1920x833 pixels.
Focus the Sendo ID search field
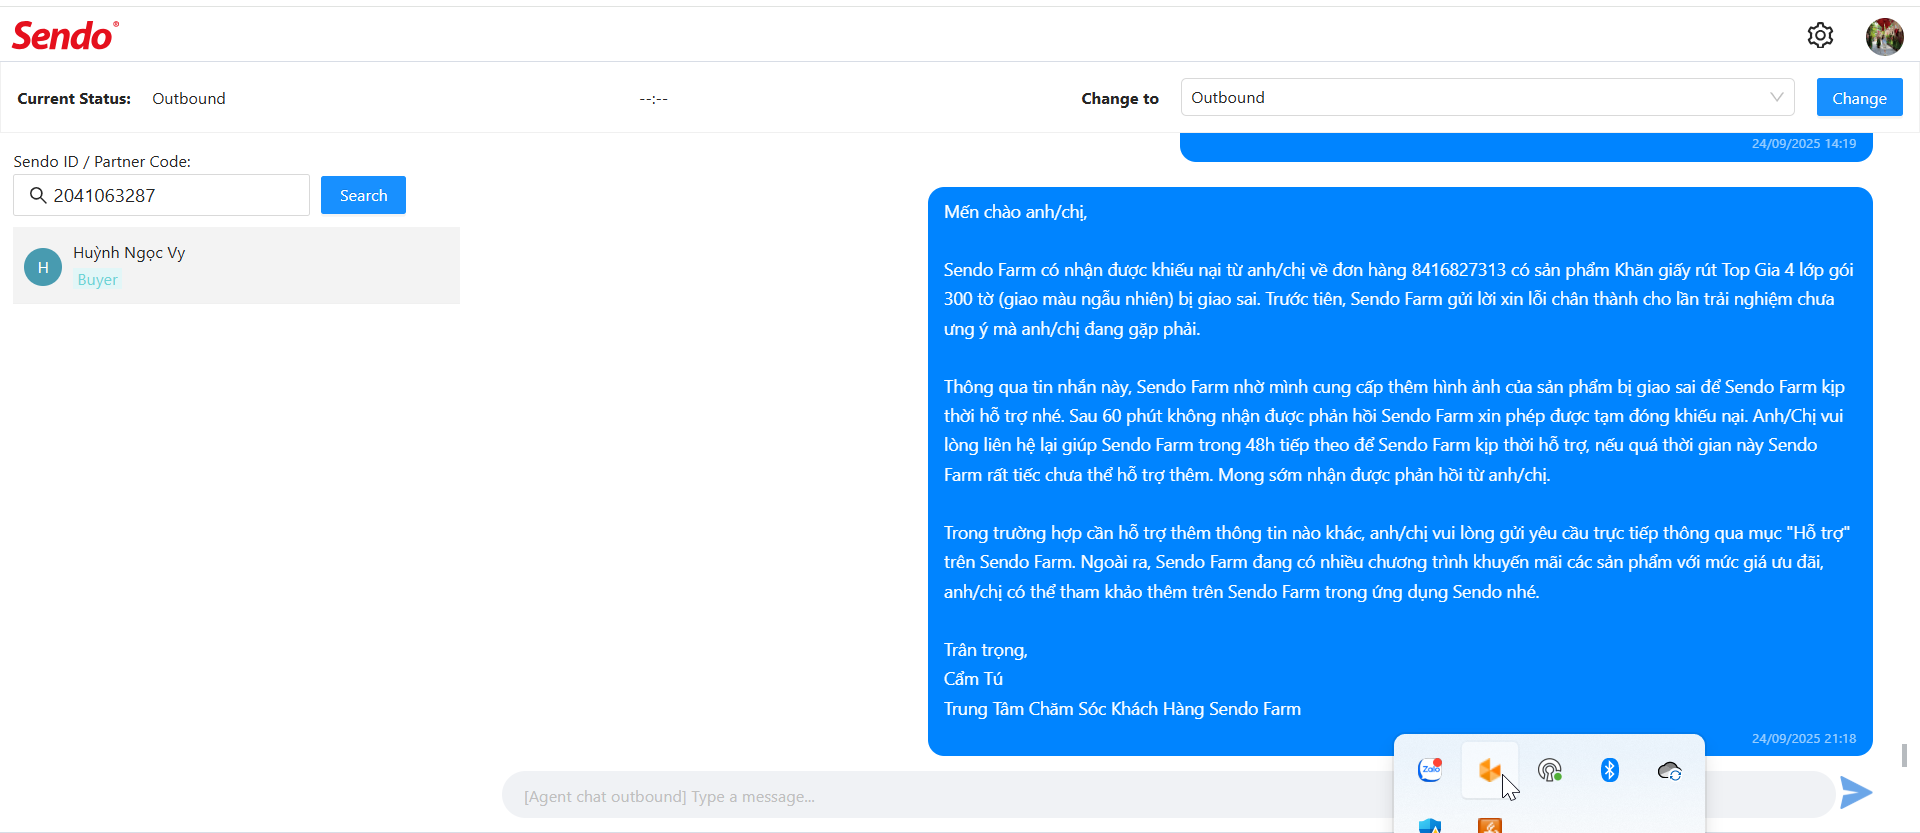point(161,195)
